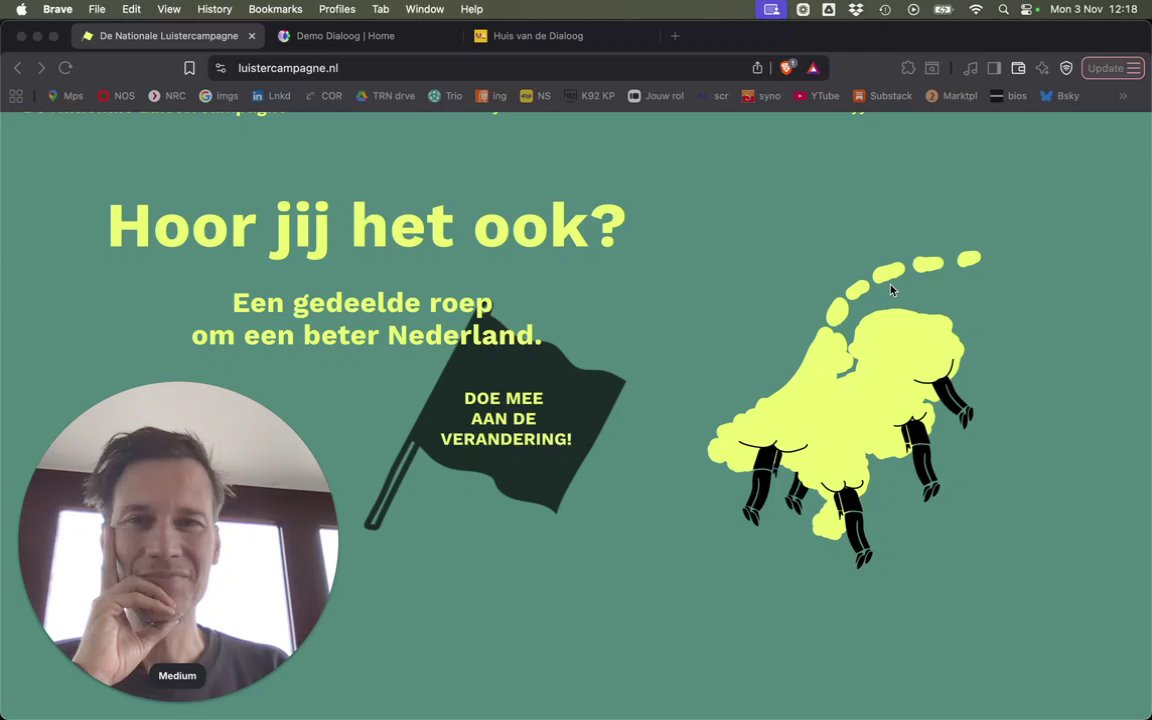The height and width of the screenshot is (720, 1152).
Task: Open the Substack bookmark
Action: tap(882, 96)
